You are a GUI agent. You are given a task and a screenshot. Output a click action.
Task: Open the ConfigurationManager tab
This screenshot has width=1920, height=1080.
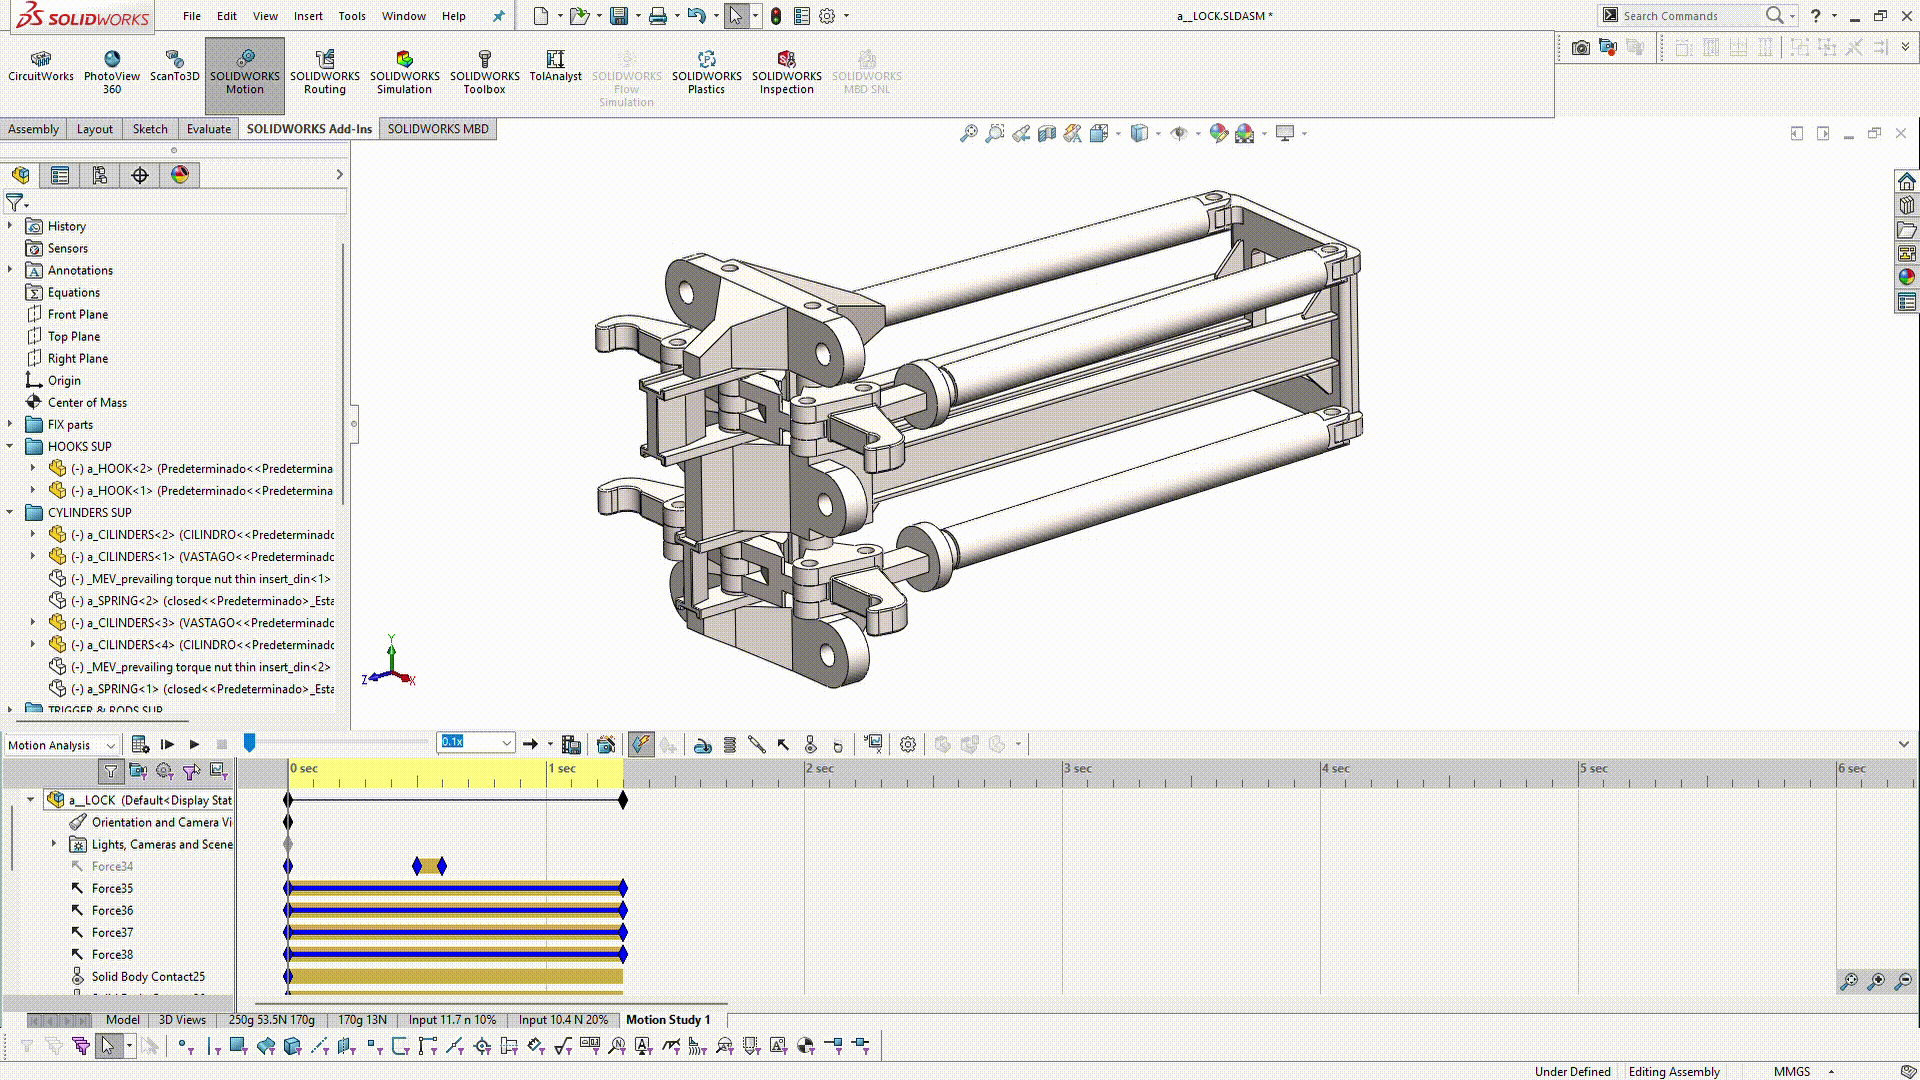(100, 175)
